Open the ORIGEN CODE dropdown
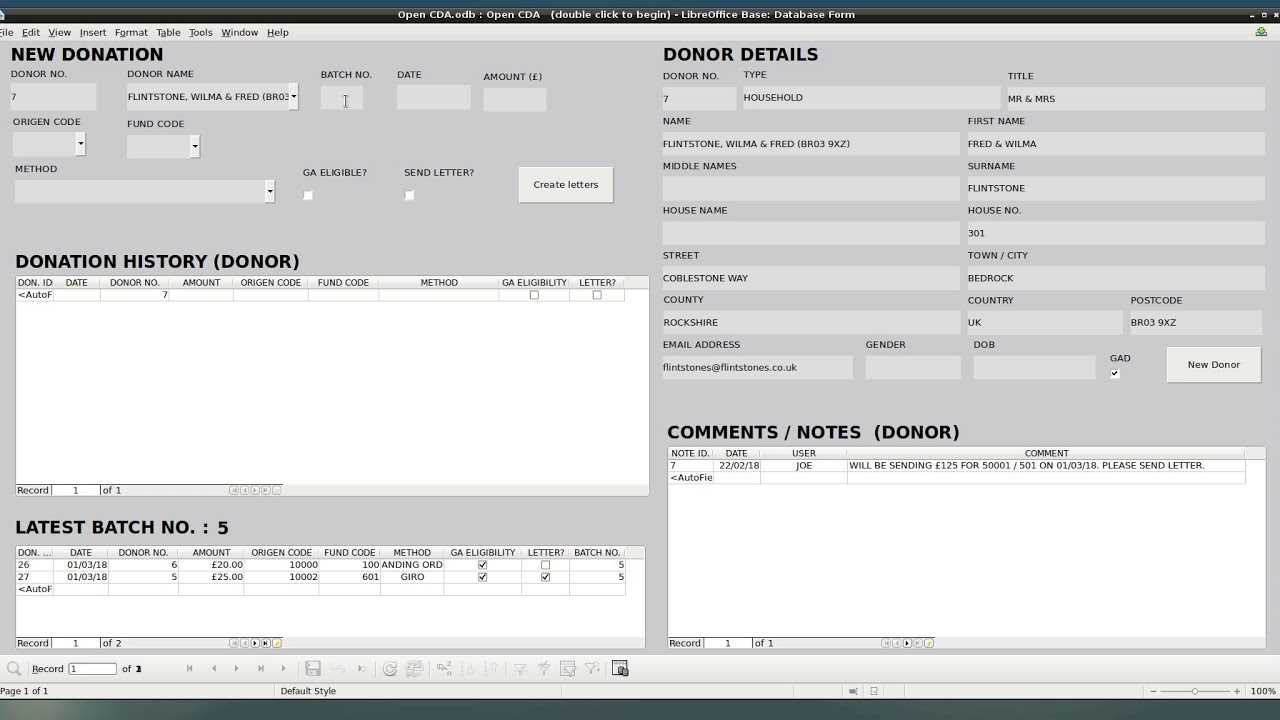 pyautogui.click(x=80, y=145)
